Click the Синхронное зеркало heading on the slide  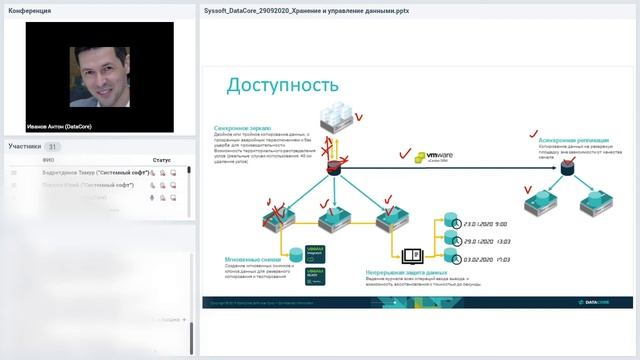242,128
